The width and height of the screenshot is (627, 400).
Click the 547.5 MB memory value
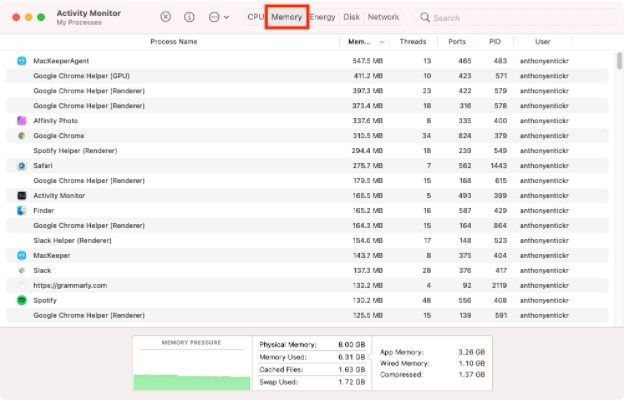click(x=367, y=61)
